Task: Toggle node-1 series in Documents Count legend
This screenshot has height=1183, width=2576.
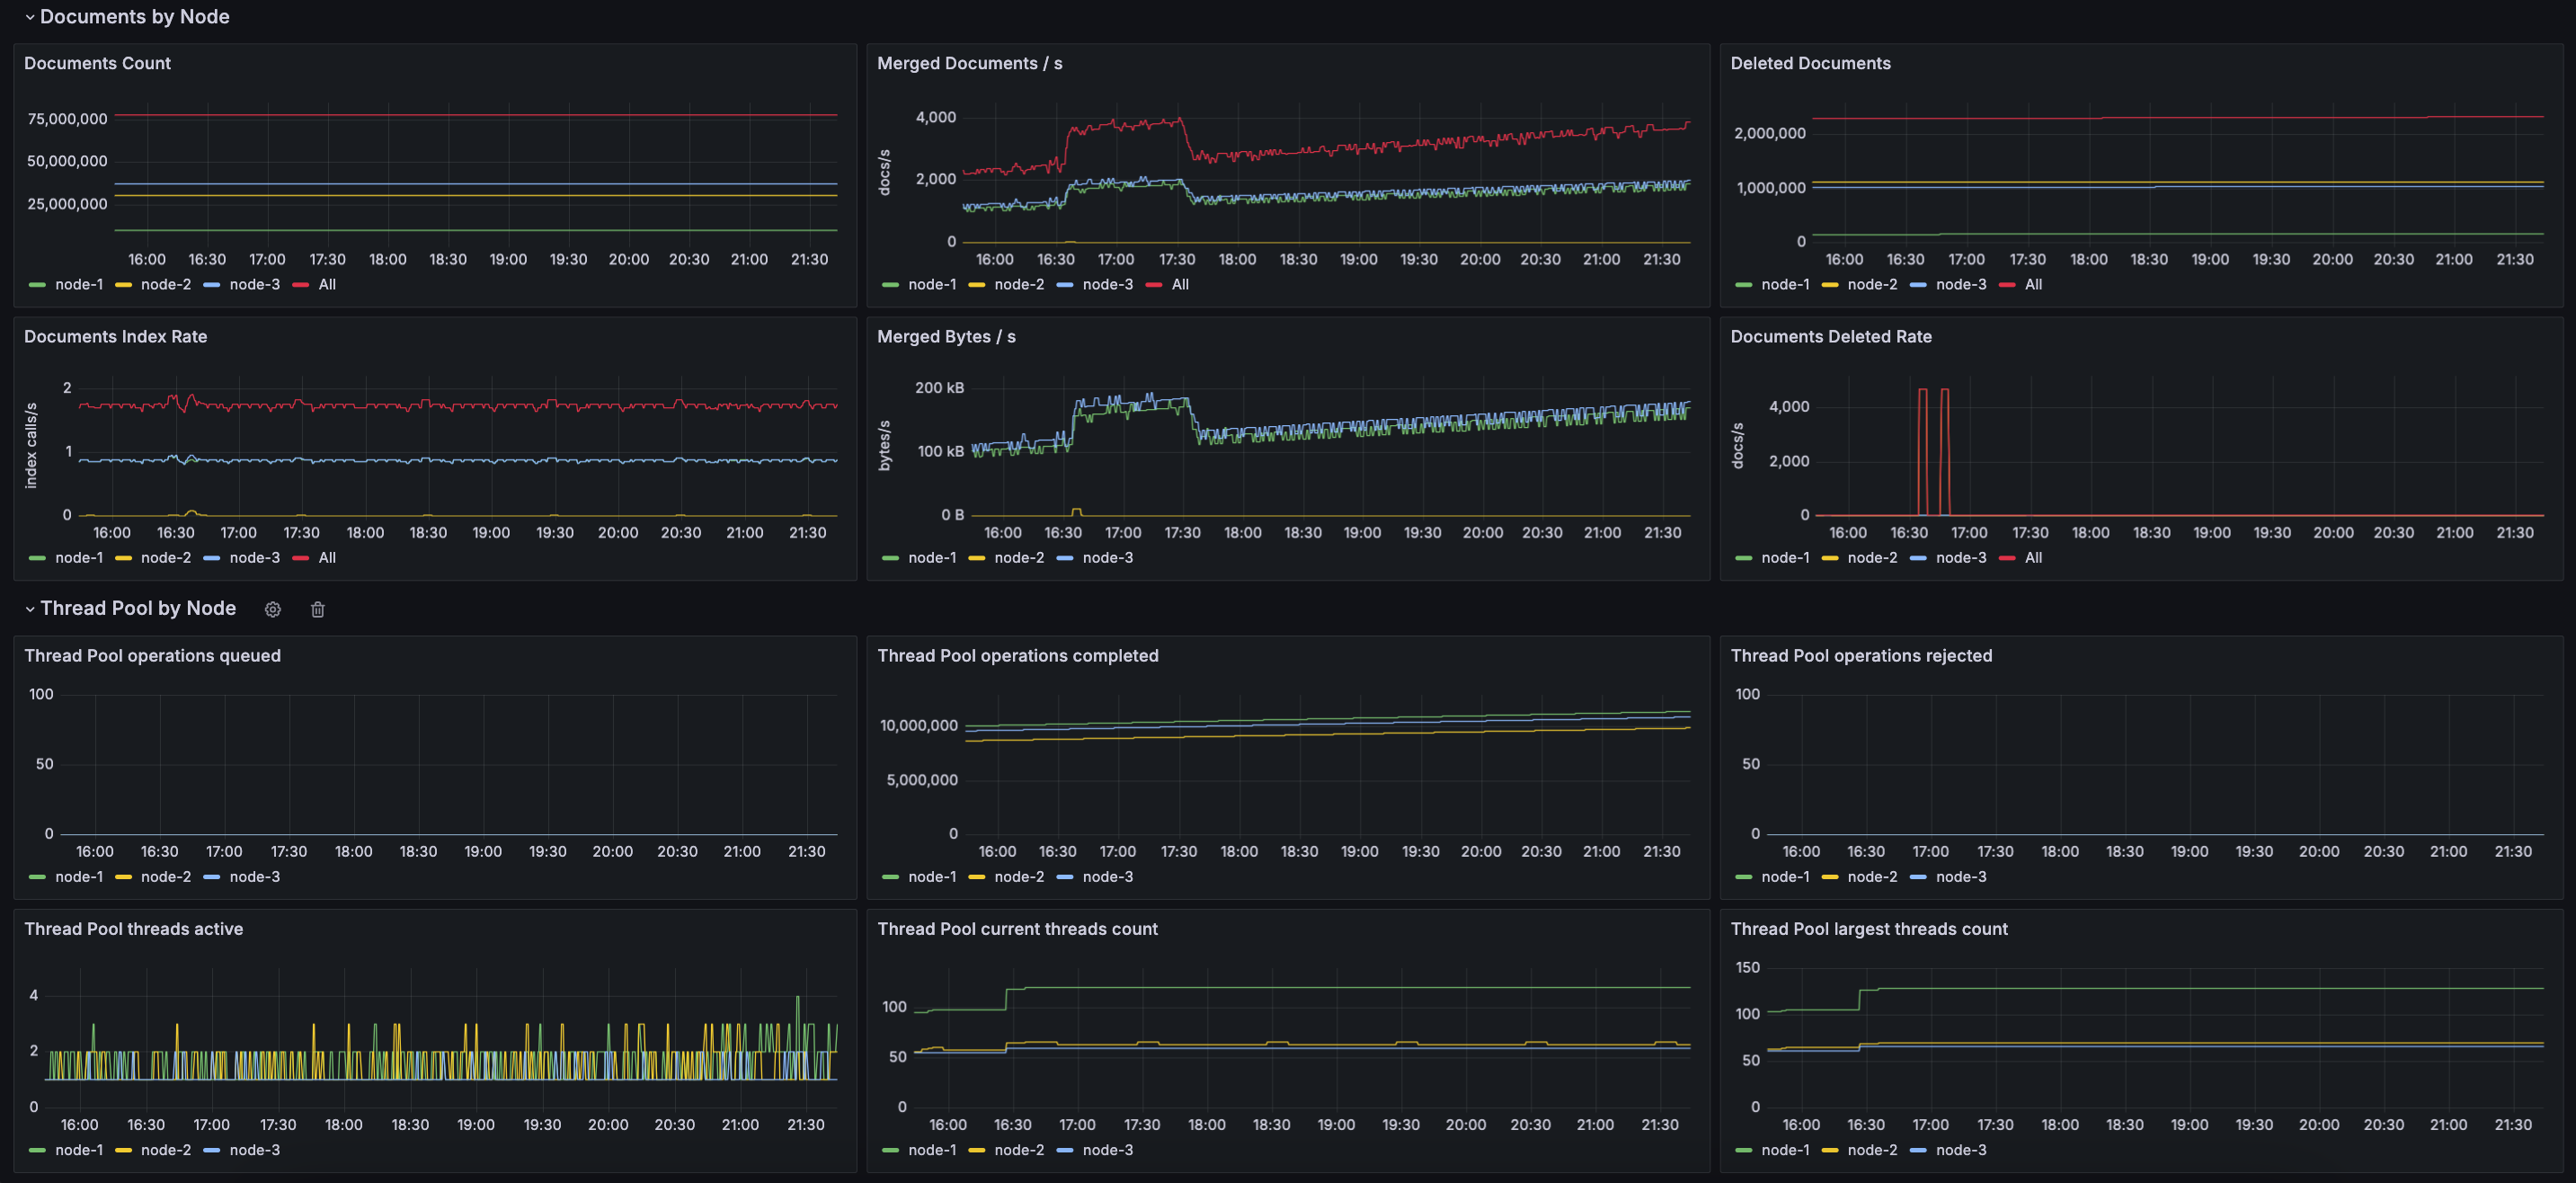Action: pos(79,285)
